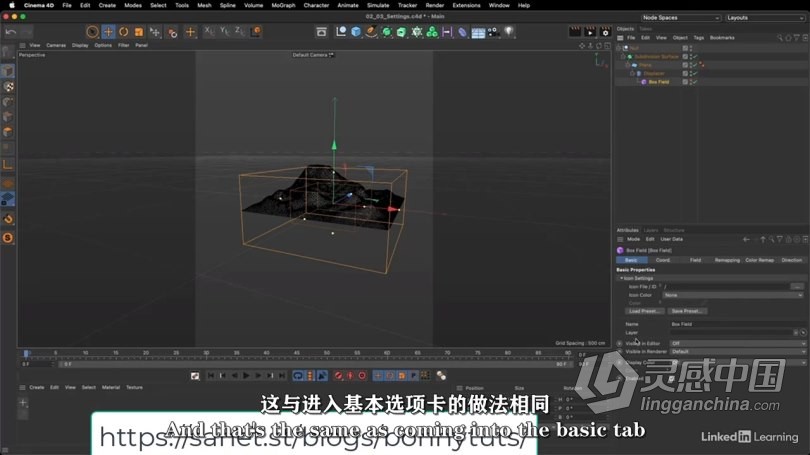Add a Cube primitive object
The height and width of the screenshot is (455, 810).
click(356, 32)
